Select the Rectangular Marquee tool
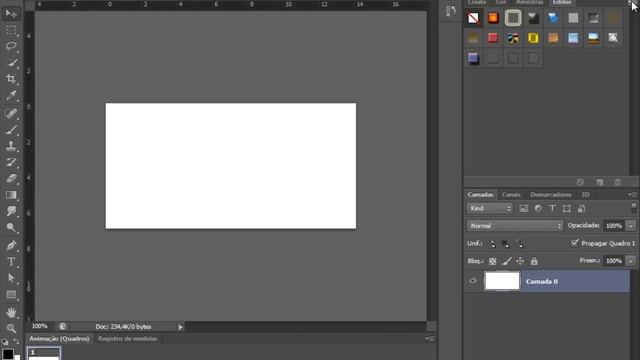The image size is (640, 360). click(x=11, y=31)
